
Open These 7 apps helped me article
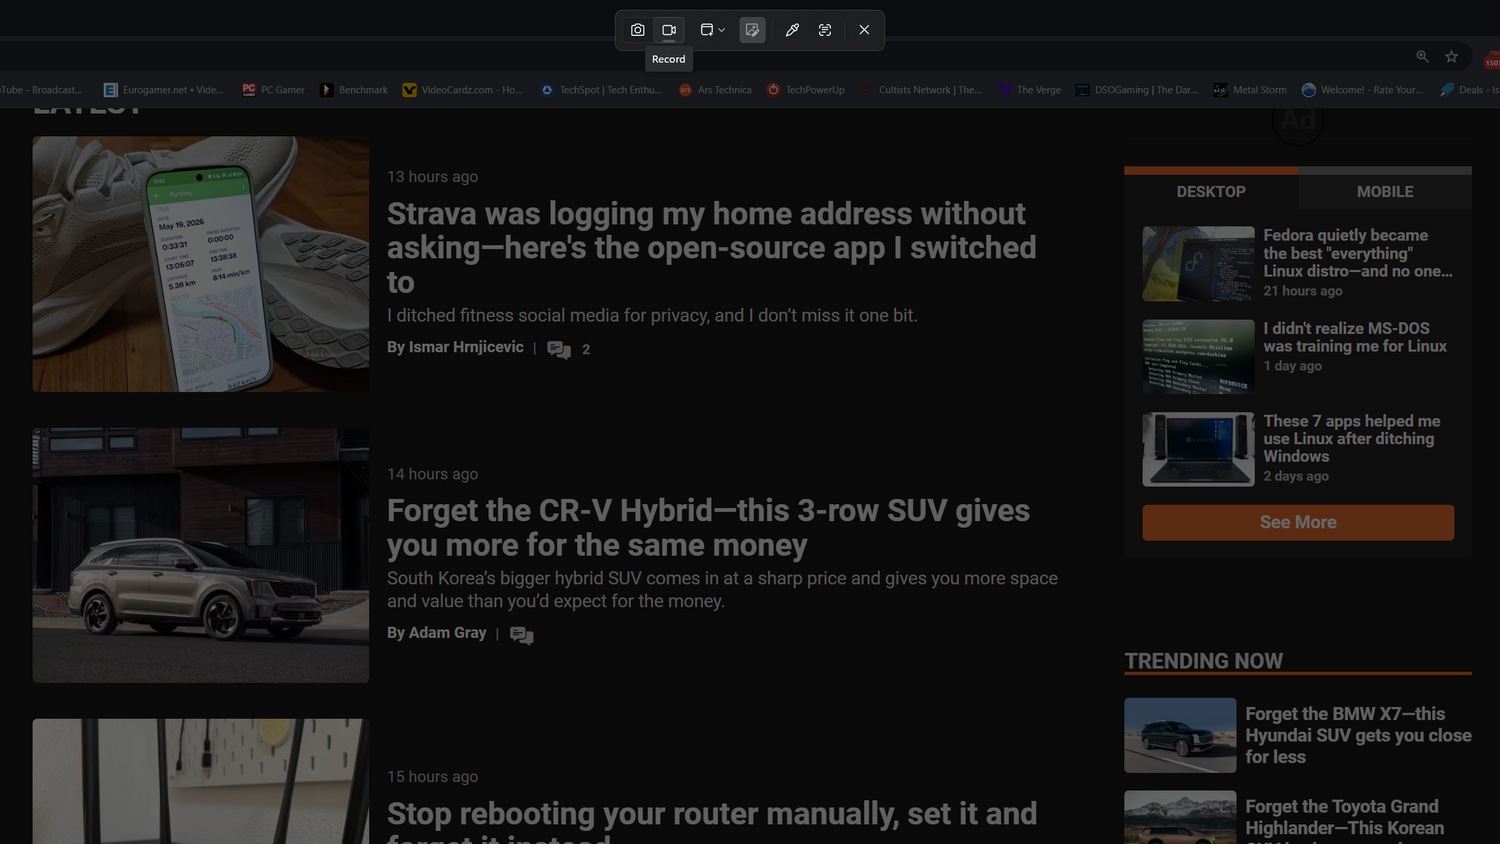(x=1352, y=439)
